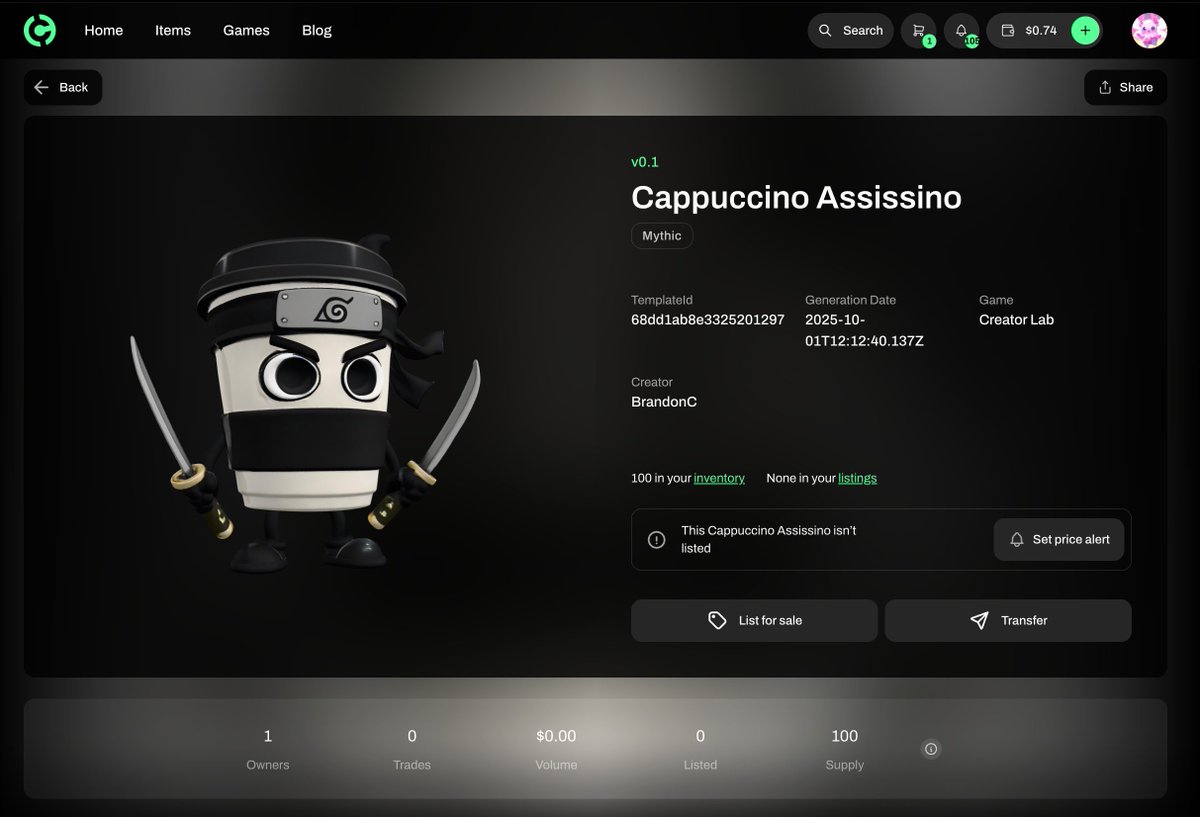Click the stats info icon
Viewport: 1200px width, 817px height.
(x=931, y=749)
